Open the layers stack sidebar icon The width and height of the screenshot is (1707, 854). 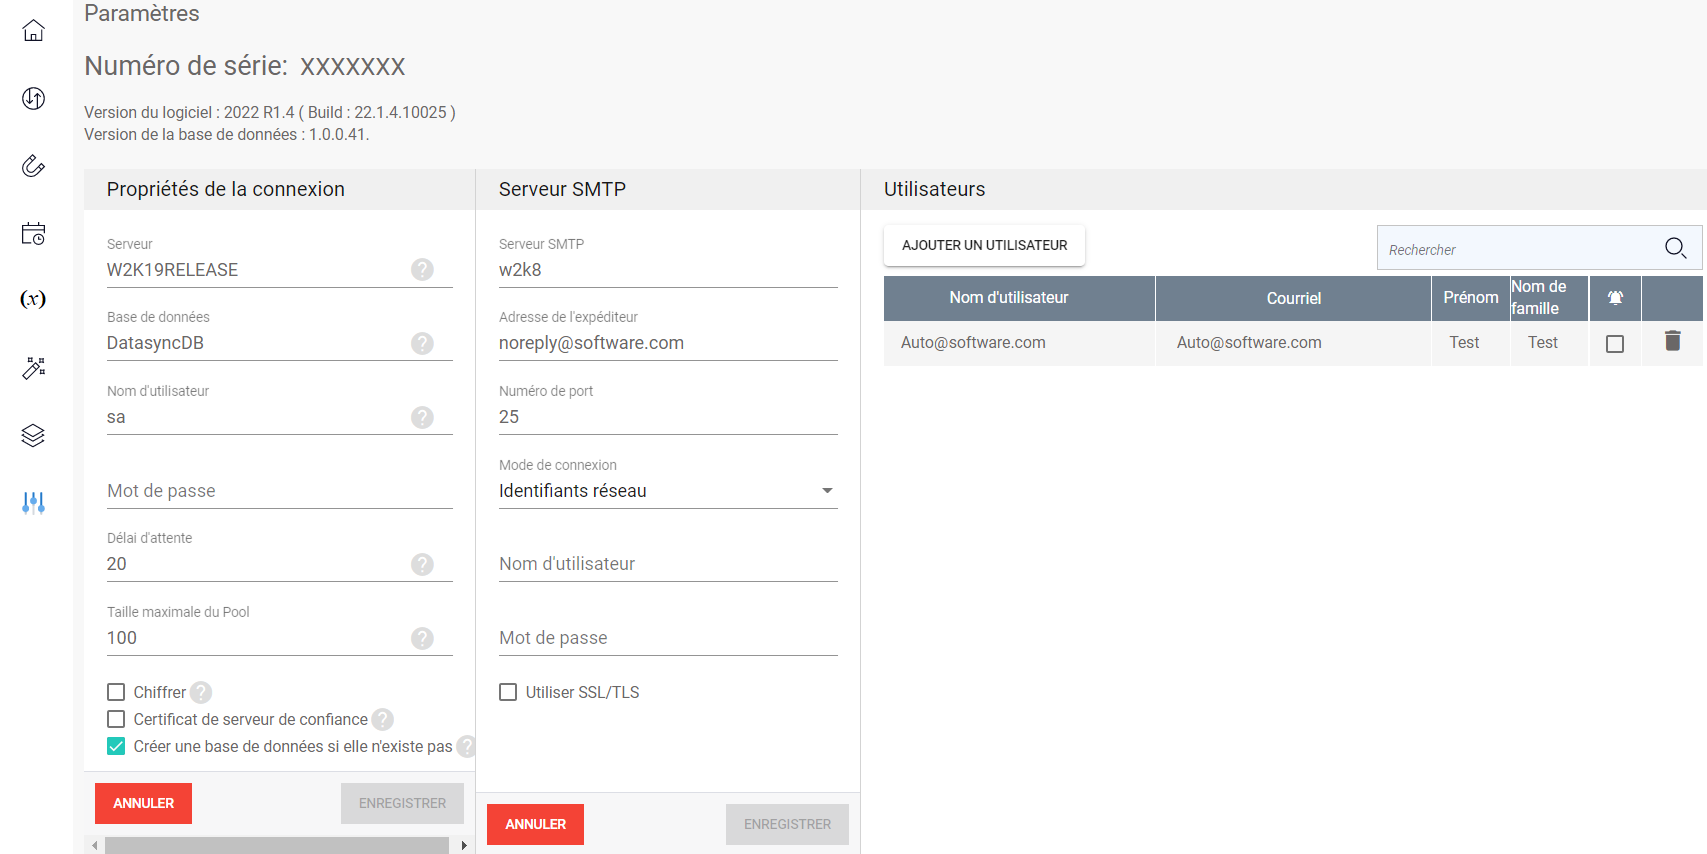[x=33, y=435]
